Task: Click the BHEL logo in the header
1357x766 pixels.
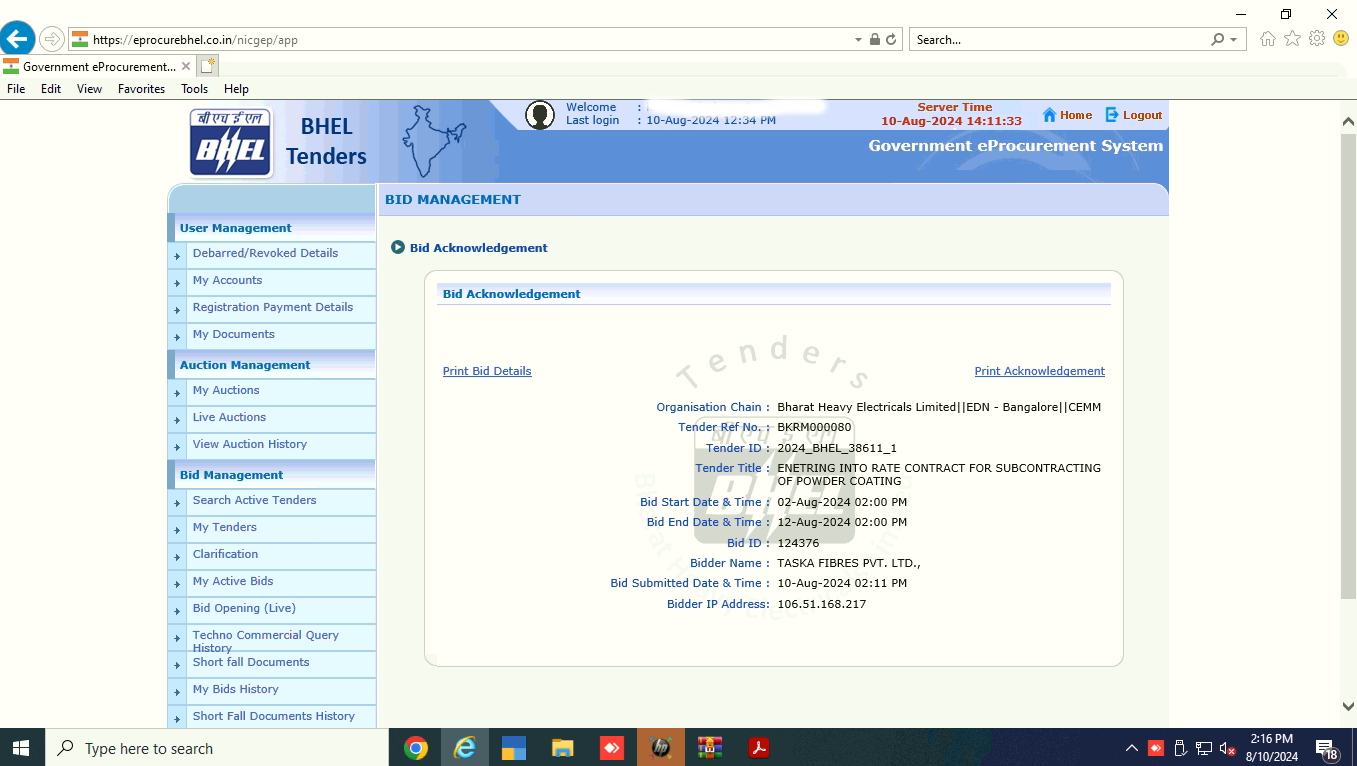Action: (231, 143)
